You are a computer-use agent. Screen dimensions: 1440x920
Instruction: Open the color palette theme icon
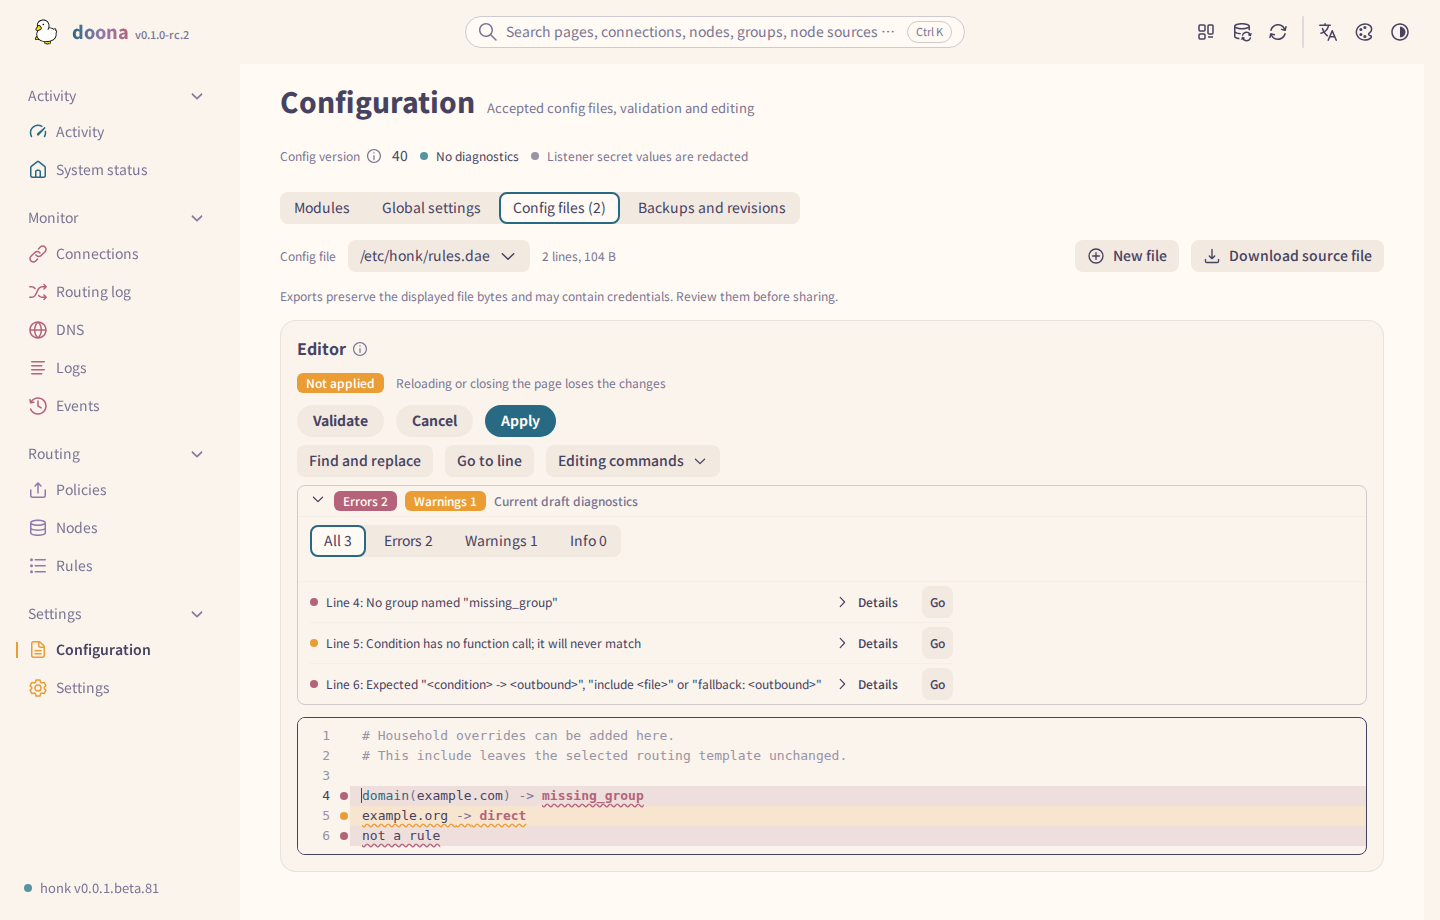(x=1364, y=32)
